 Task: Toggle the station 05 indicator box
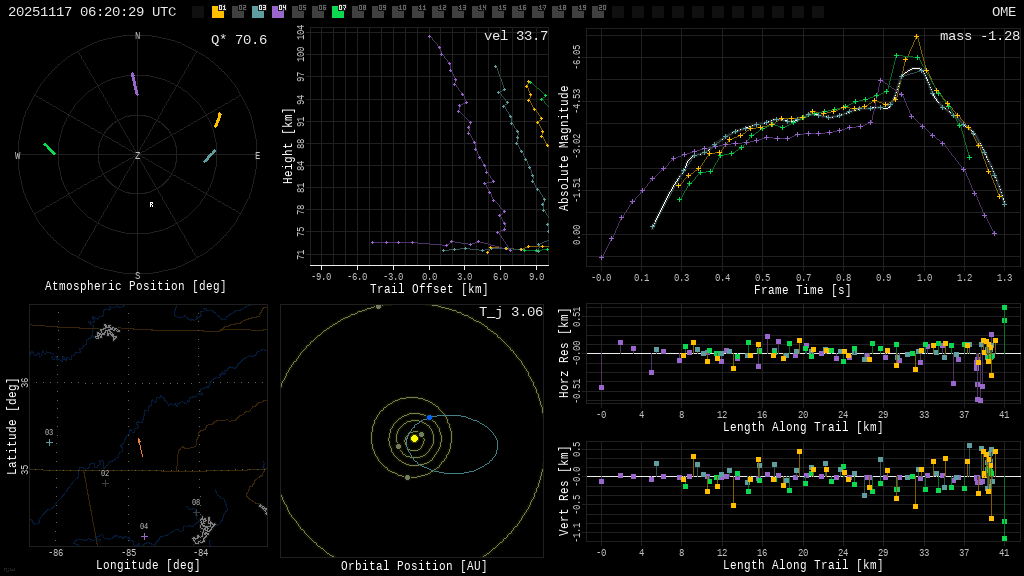point(298,12)
